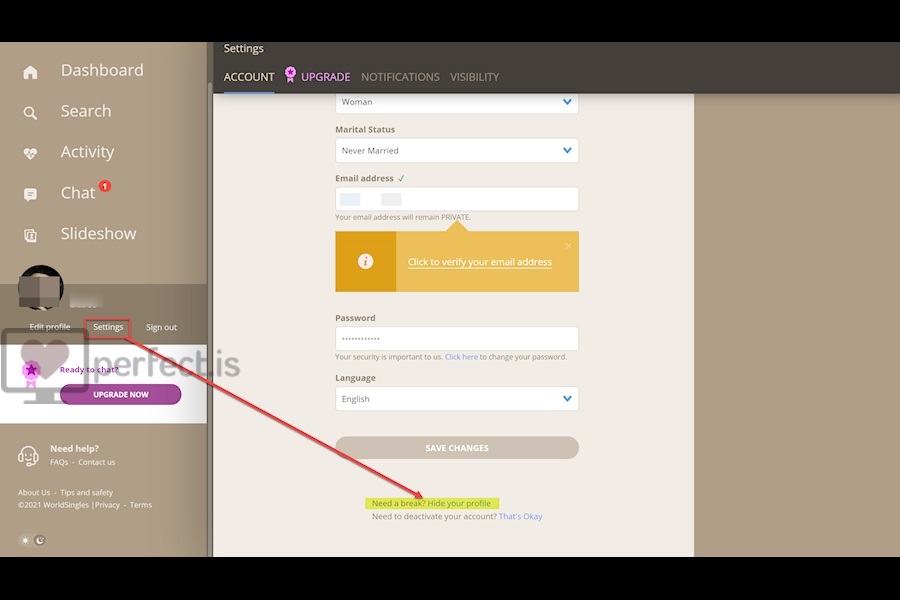The height and width of the screenshot is (600, 900).
Task: Expand the Marital Status dropdown
Action: (x=457, y=150)
